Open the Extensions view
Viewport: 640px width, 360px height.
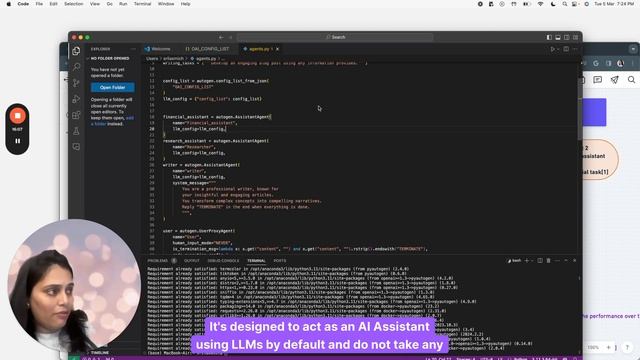76,115
